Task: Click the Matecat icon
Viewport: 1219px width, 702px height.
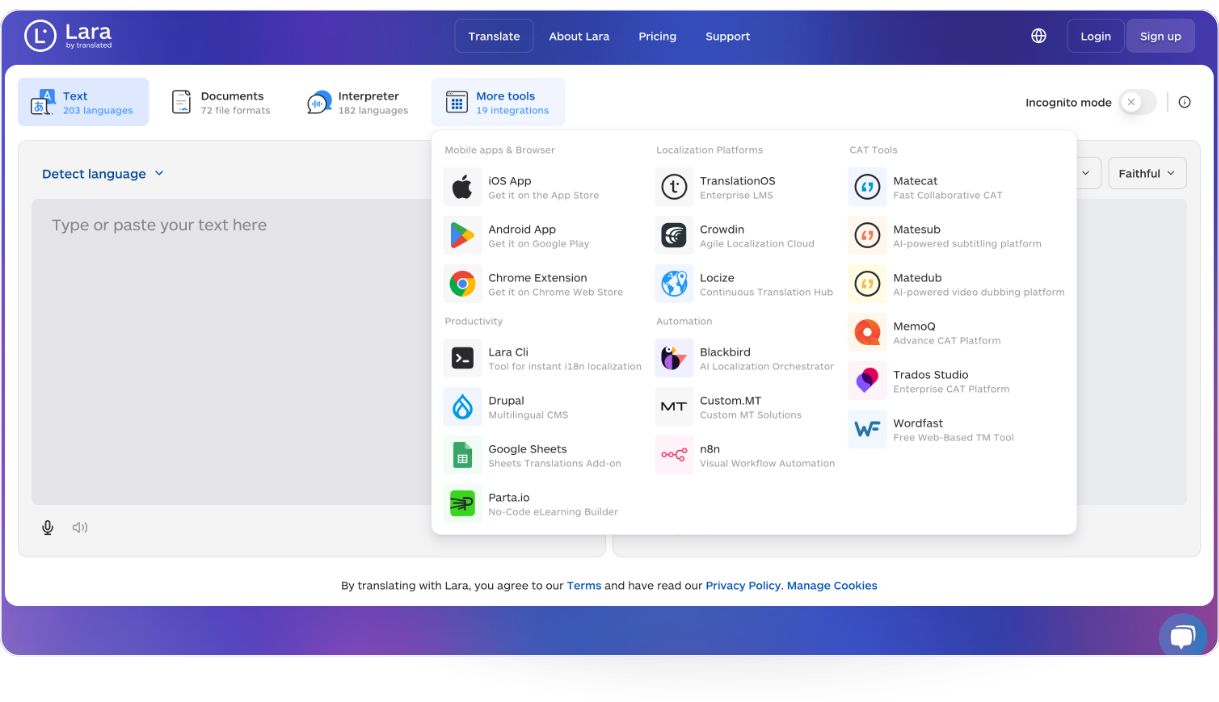Action: pos(867,187)
